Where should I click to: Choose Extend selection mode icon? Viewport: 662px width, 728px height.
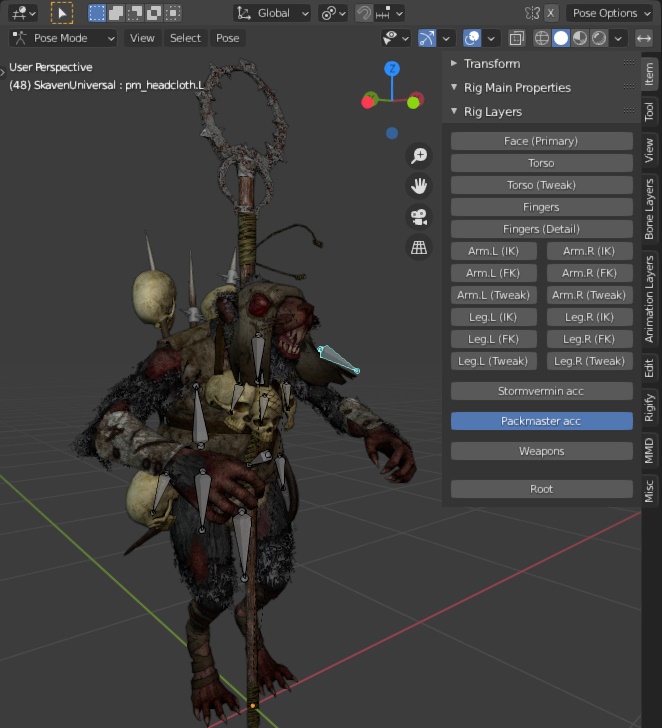tap(116, 13)
